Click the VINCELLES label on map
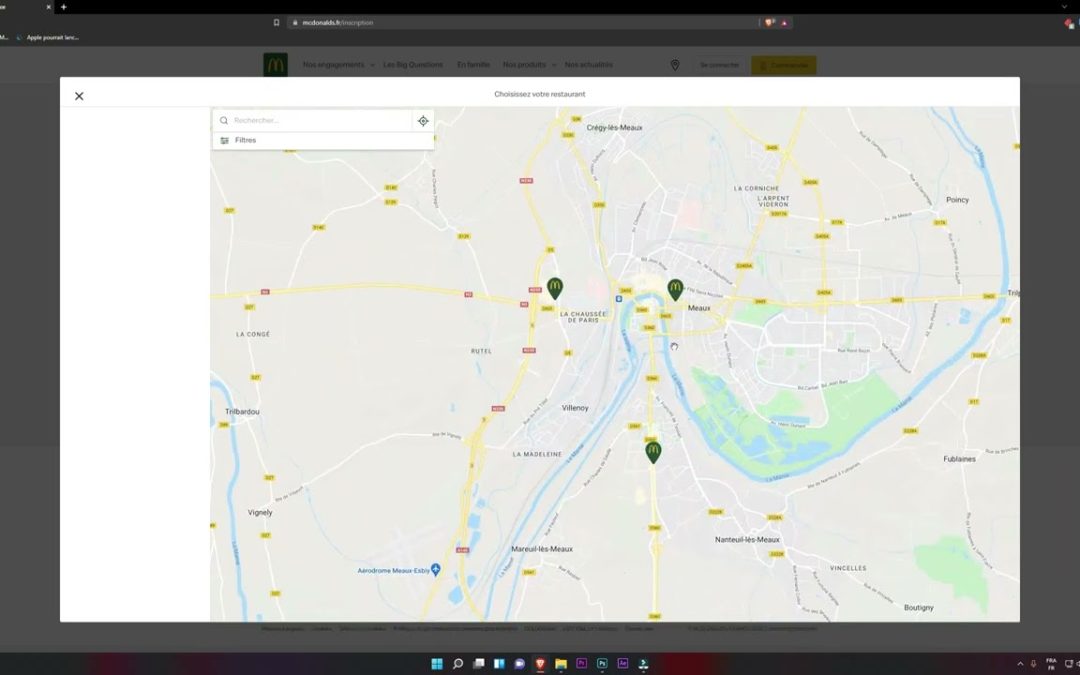 click(848, 568)
